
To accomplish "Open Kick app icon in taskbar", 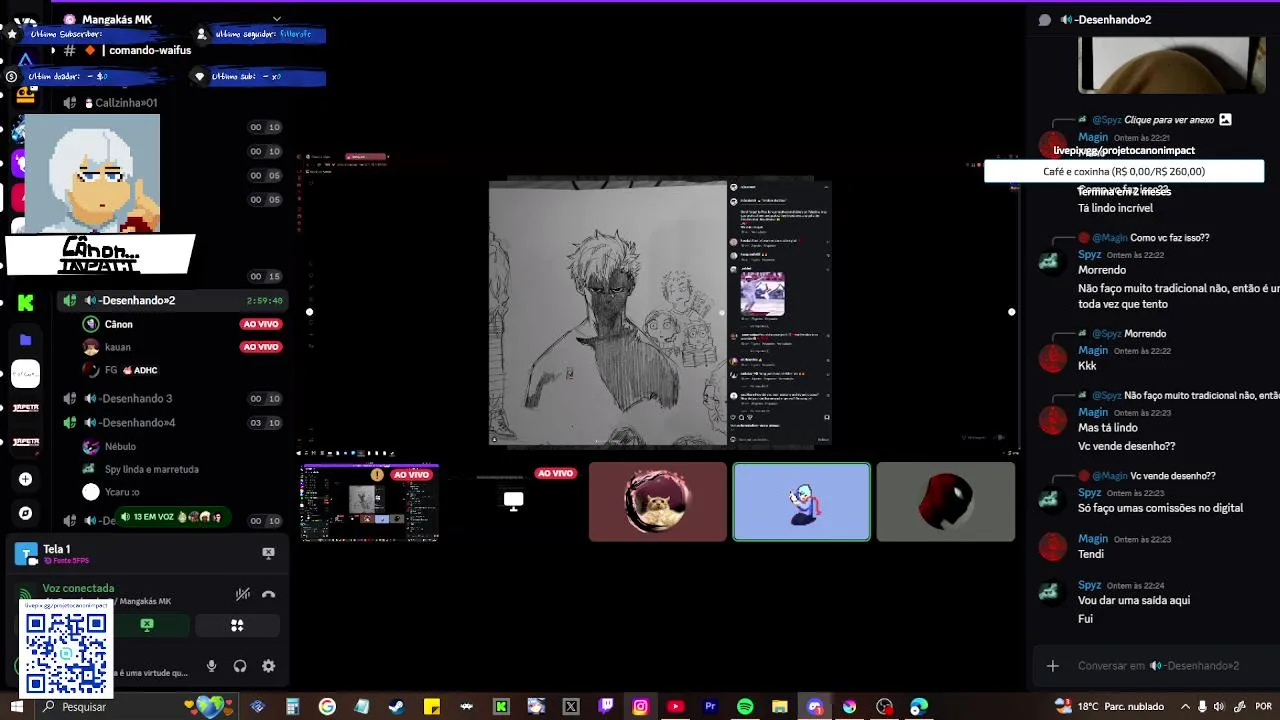I will point(501,706).
